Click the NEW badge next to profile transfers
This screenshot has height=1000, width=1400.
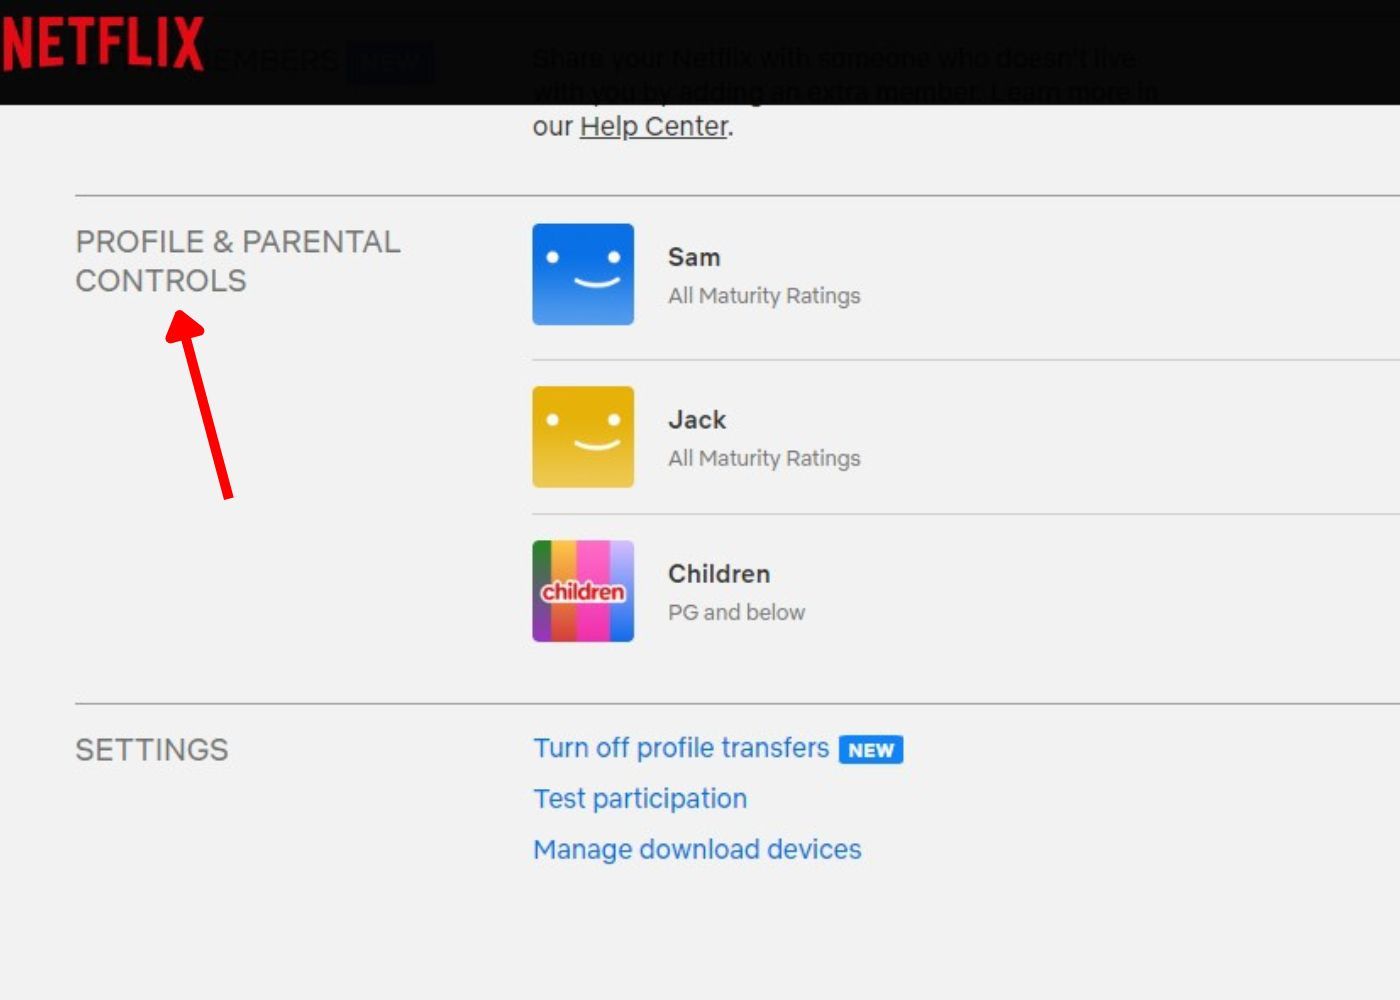pyautogui.click(x=869, y=749)
